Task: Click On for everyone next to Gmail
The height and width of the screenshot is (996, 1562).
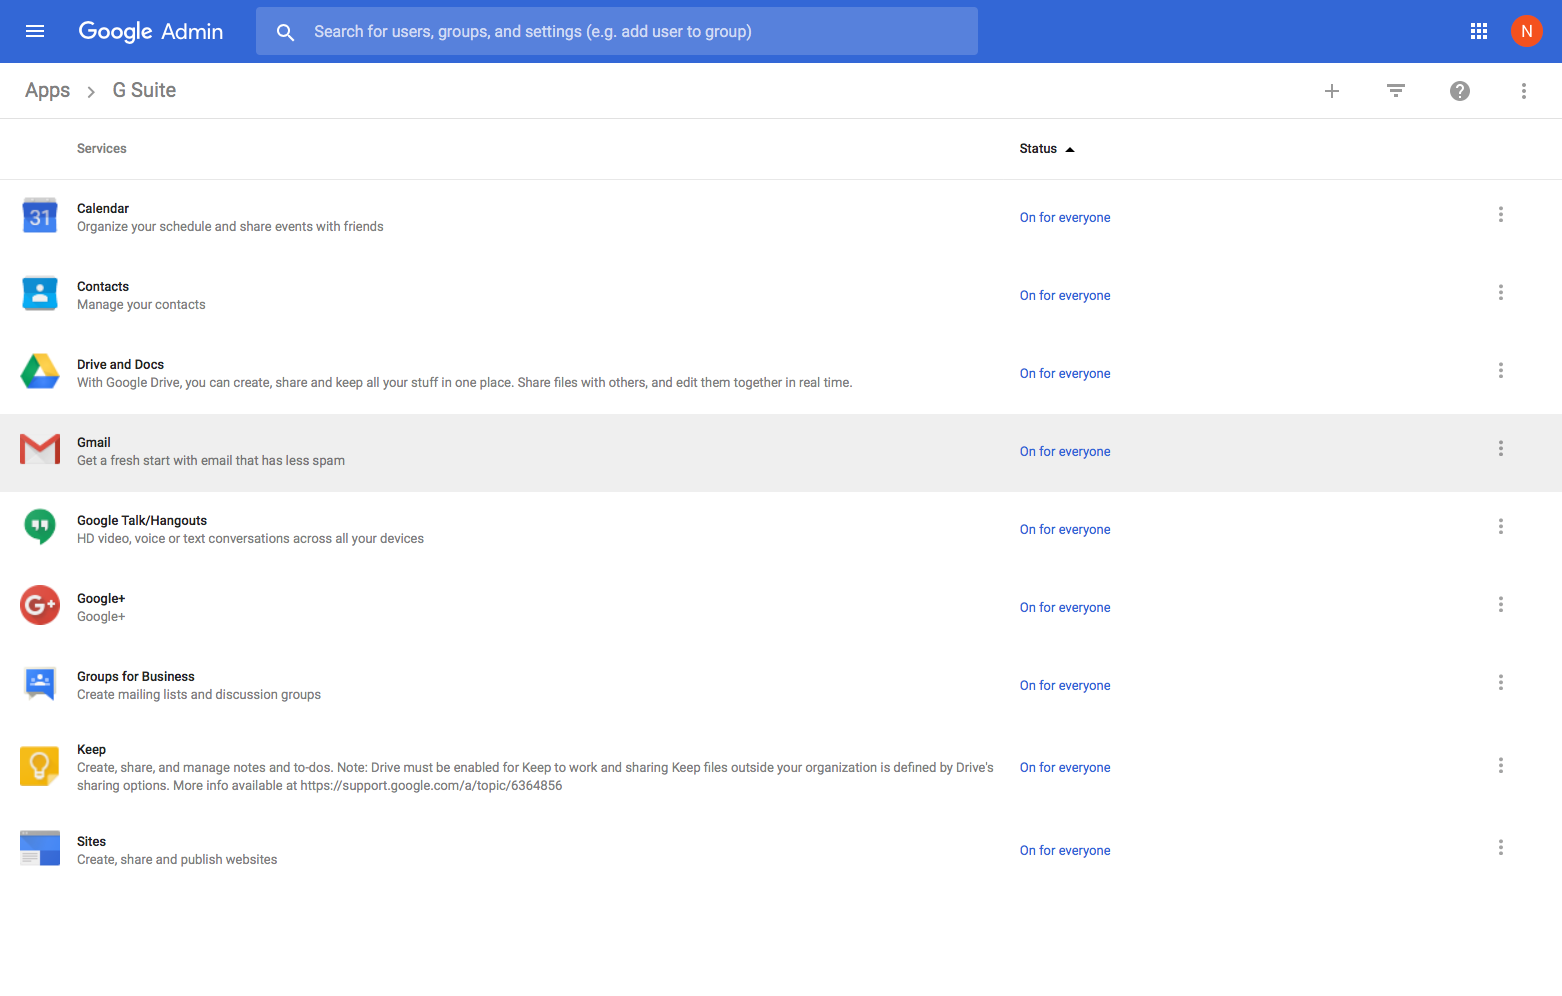Action: click(1064, 451)
